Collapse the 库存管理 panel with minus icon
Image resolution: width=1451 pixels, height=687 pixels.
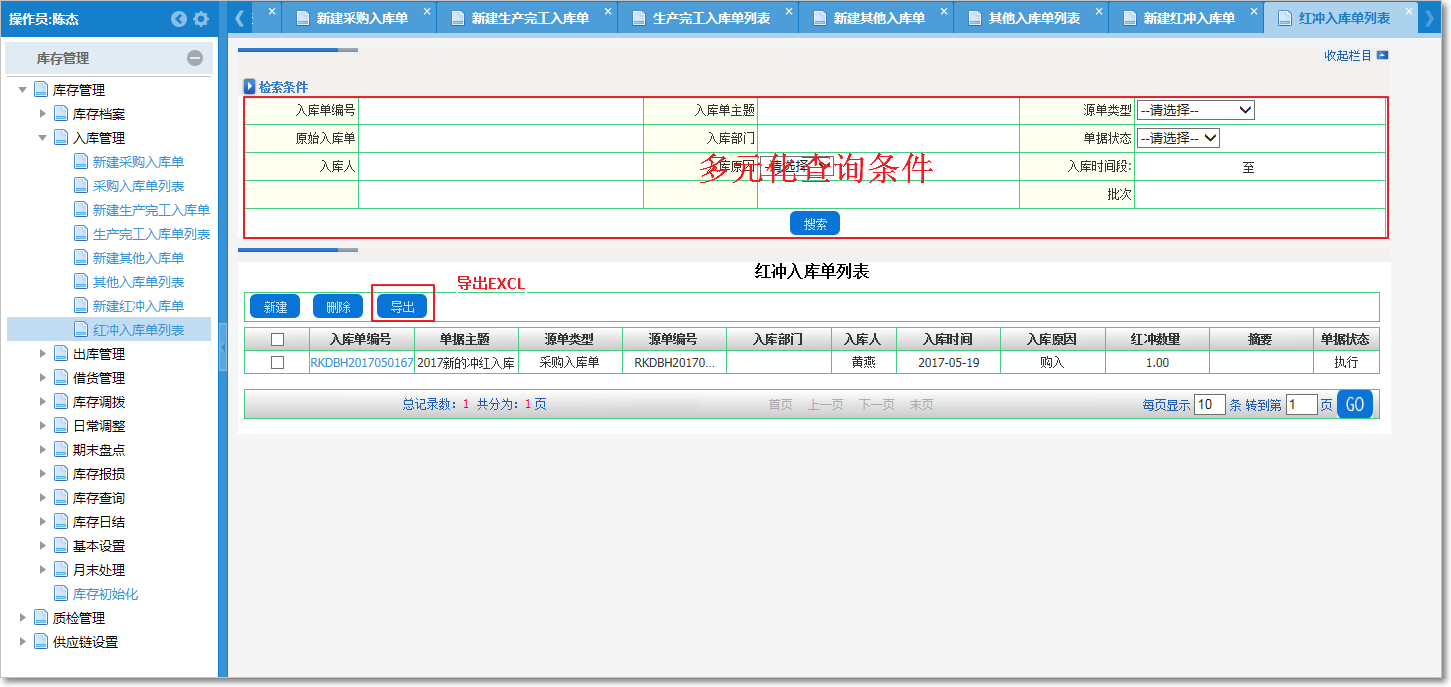pyautogui.click(x=195, y=59)
